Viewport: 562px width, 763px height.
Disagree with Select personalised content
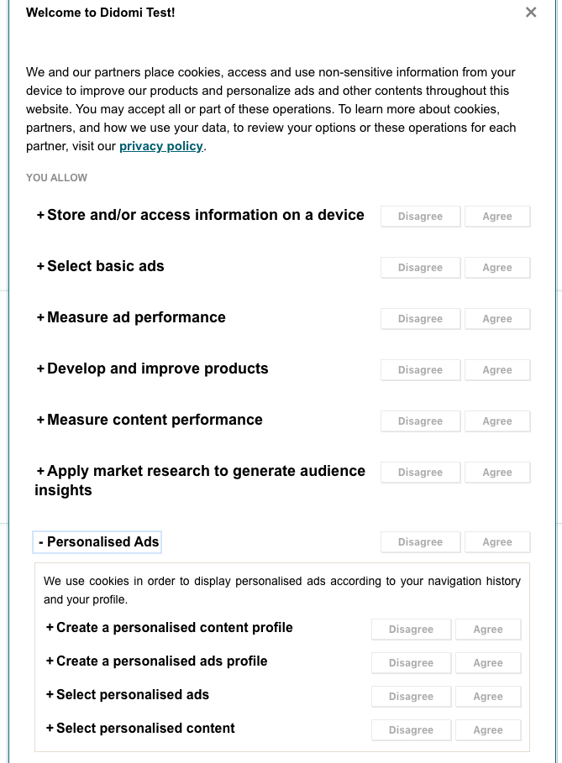[x=411, y=730]
